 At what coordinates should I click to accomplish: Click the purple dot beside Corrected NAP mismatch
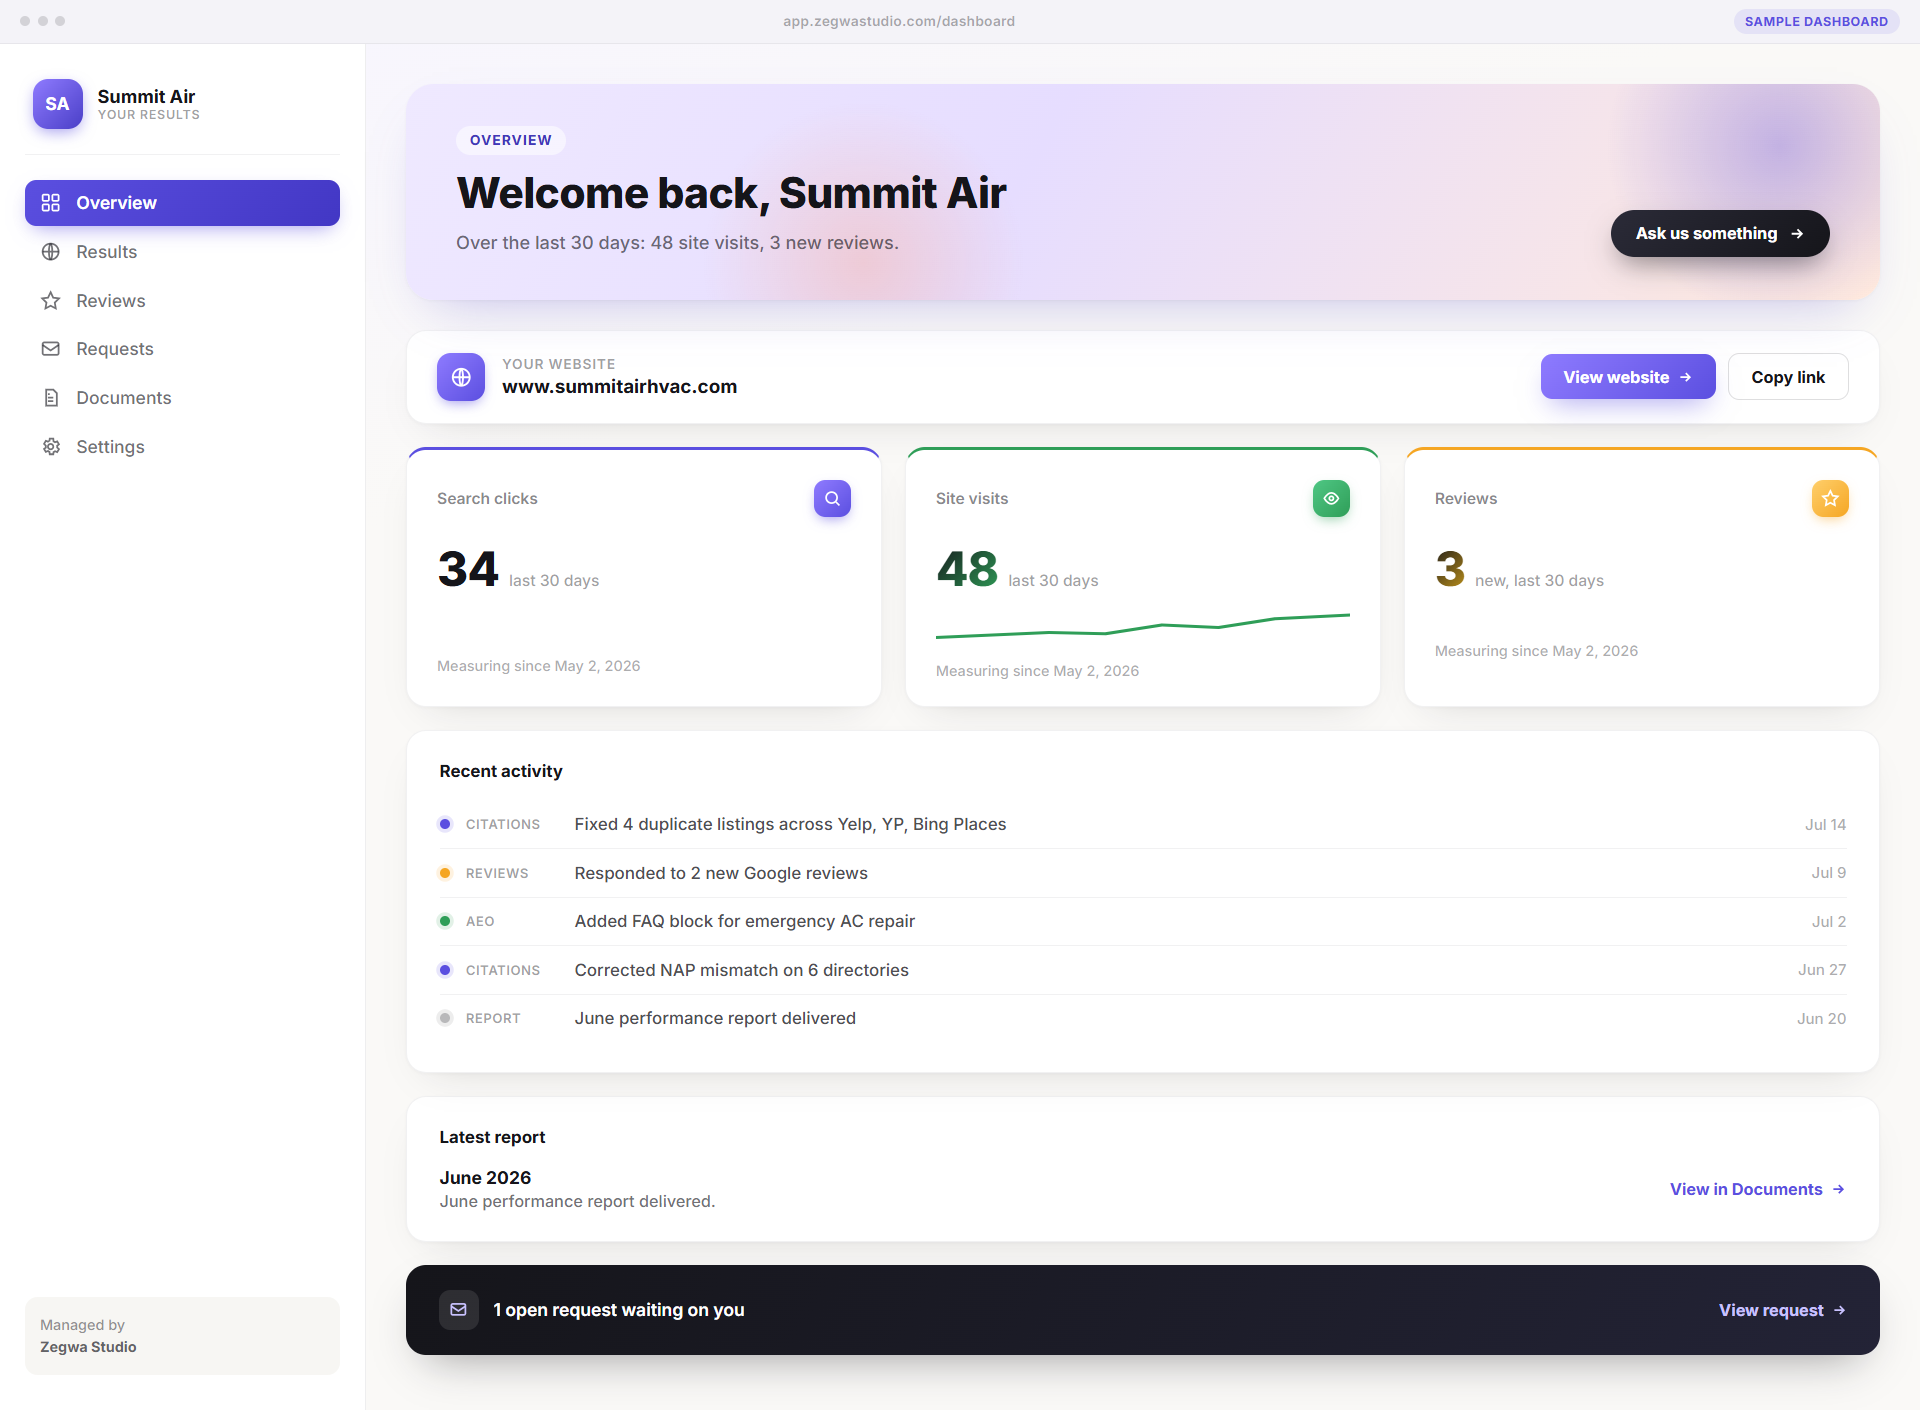coord(445,970)
